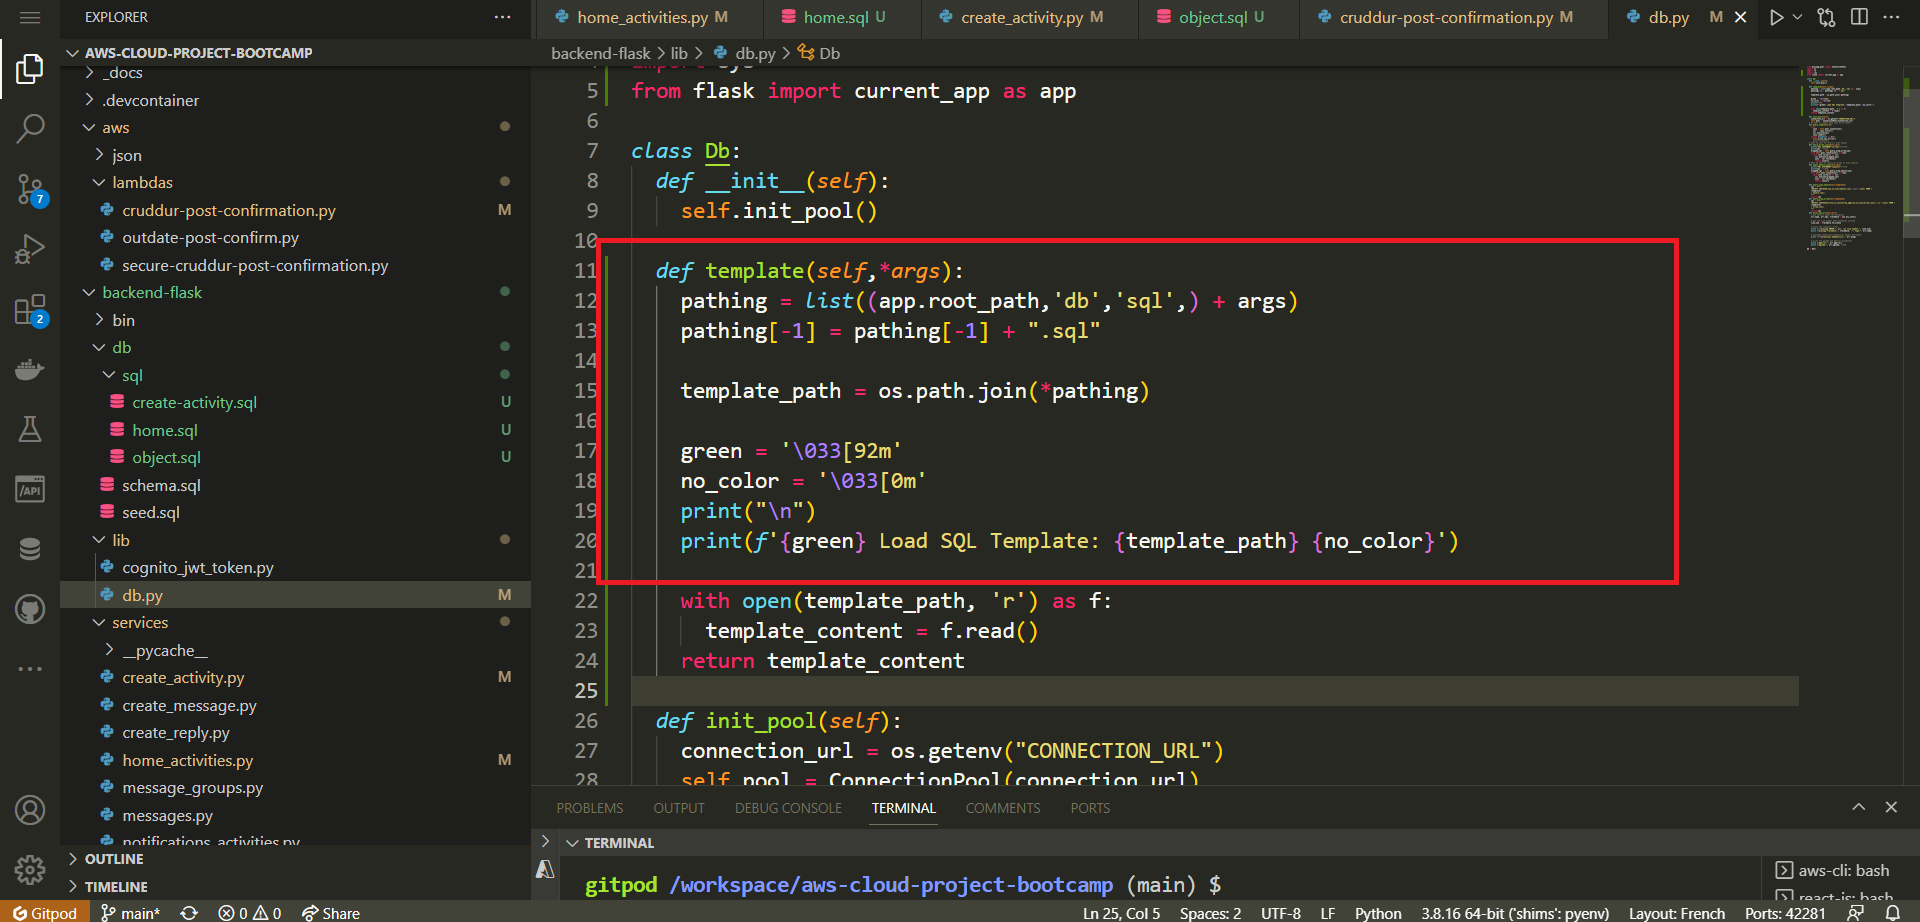This screenshot has width=1920, height=922.
Task: Open the PORTS panel tab
Action: coord(1090,808)
